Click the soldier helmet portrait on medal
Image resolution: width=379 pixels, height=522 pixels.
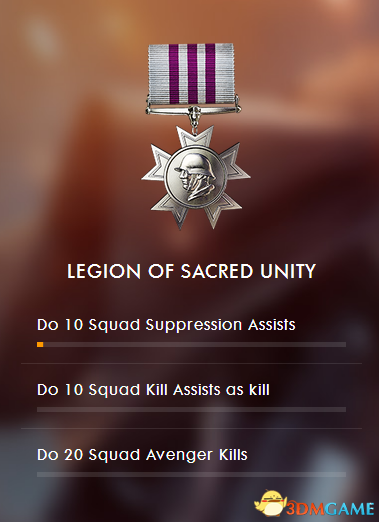pyautogui.click(x=195, y=177)
